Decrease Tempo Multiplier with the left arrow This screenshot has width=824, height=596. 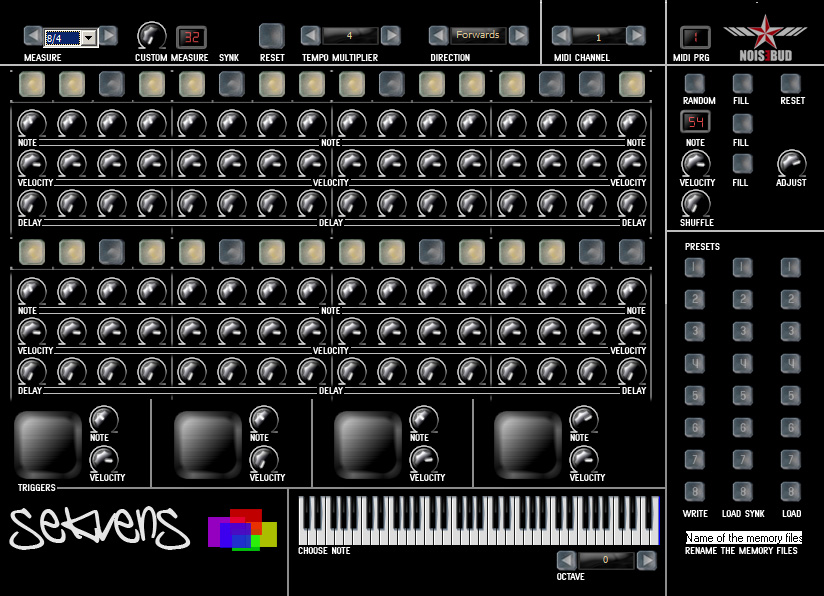tap(311, 36)
